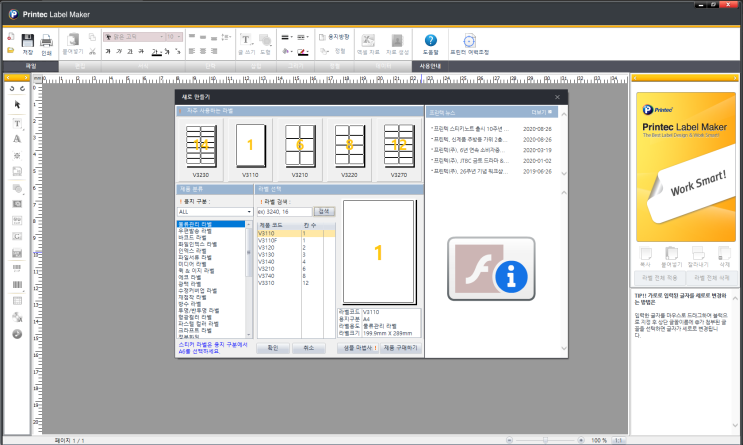Click the zoom slider in status bar

(545, 440)
